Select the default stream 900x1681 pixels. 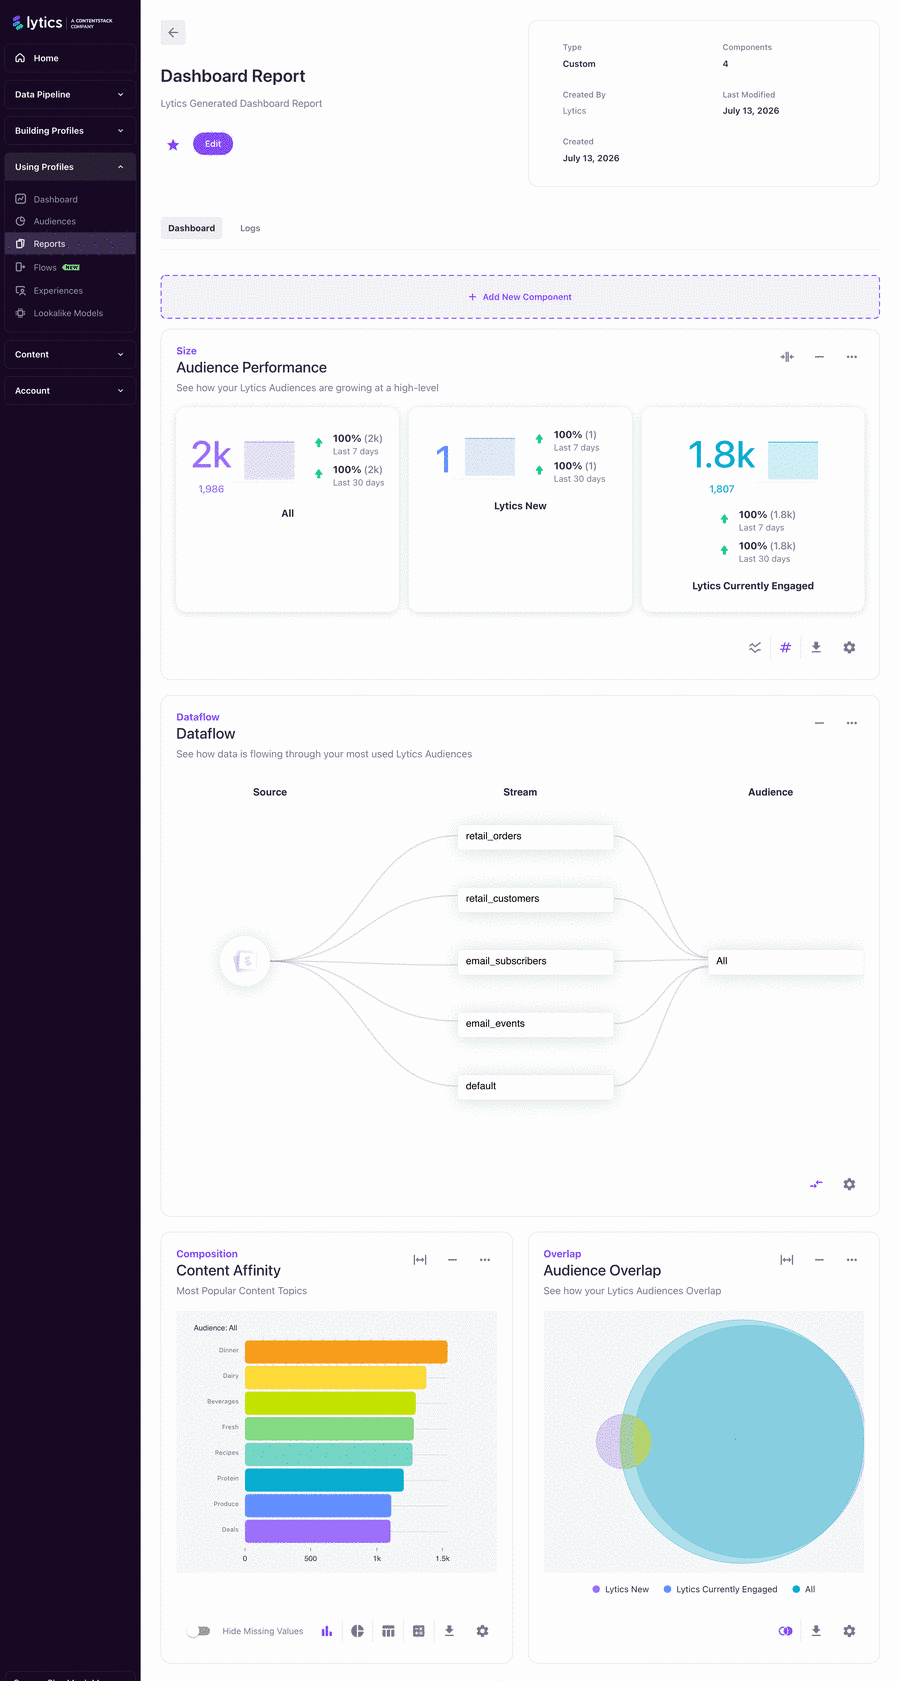coord(535,1086)
